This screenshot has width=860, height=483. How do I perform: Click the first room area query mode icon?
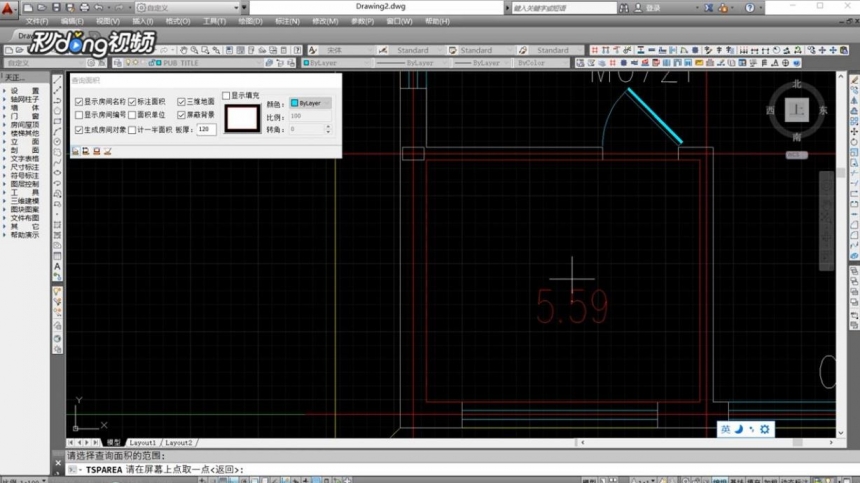(x=76, y=151)
